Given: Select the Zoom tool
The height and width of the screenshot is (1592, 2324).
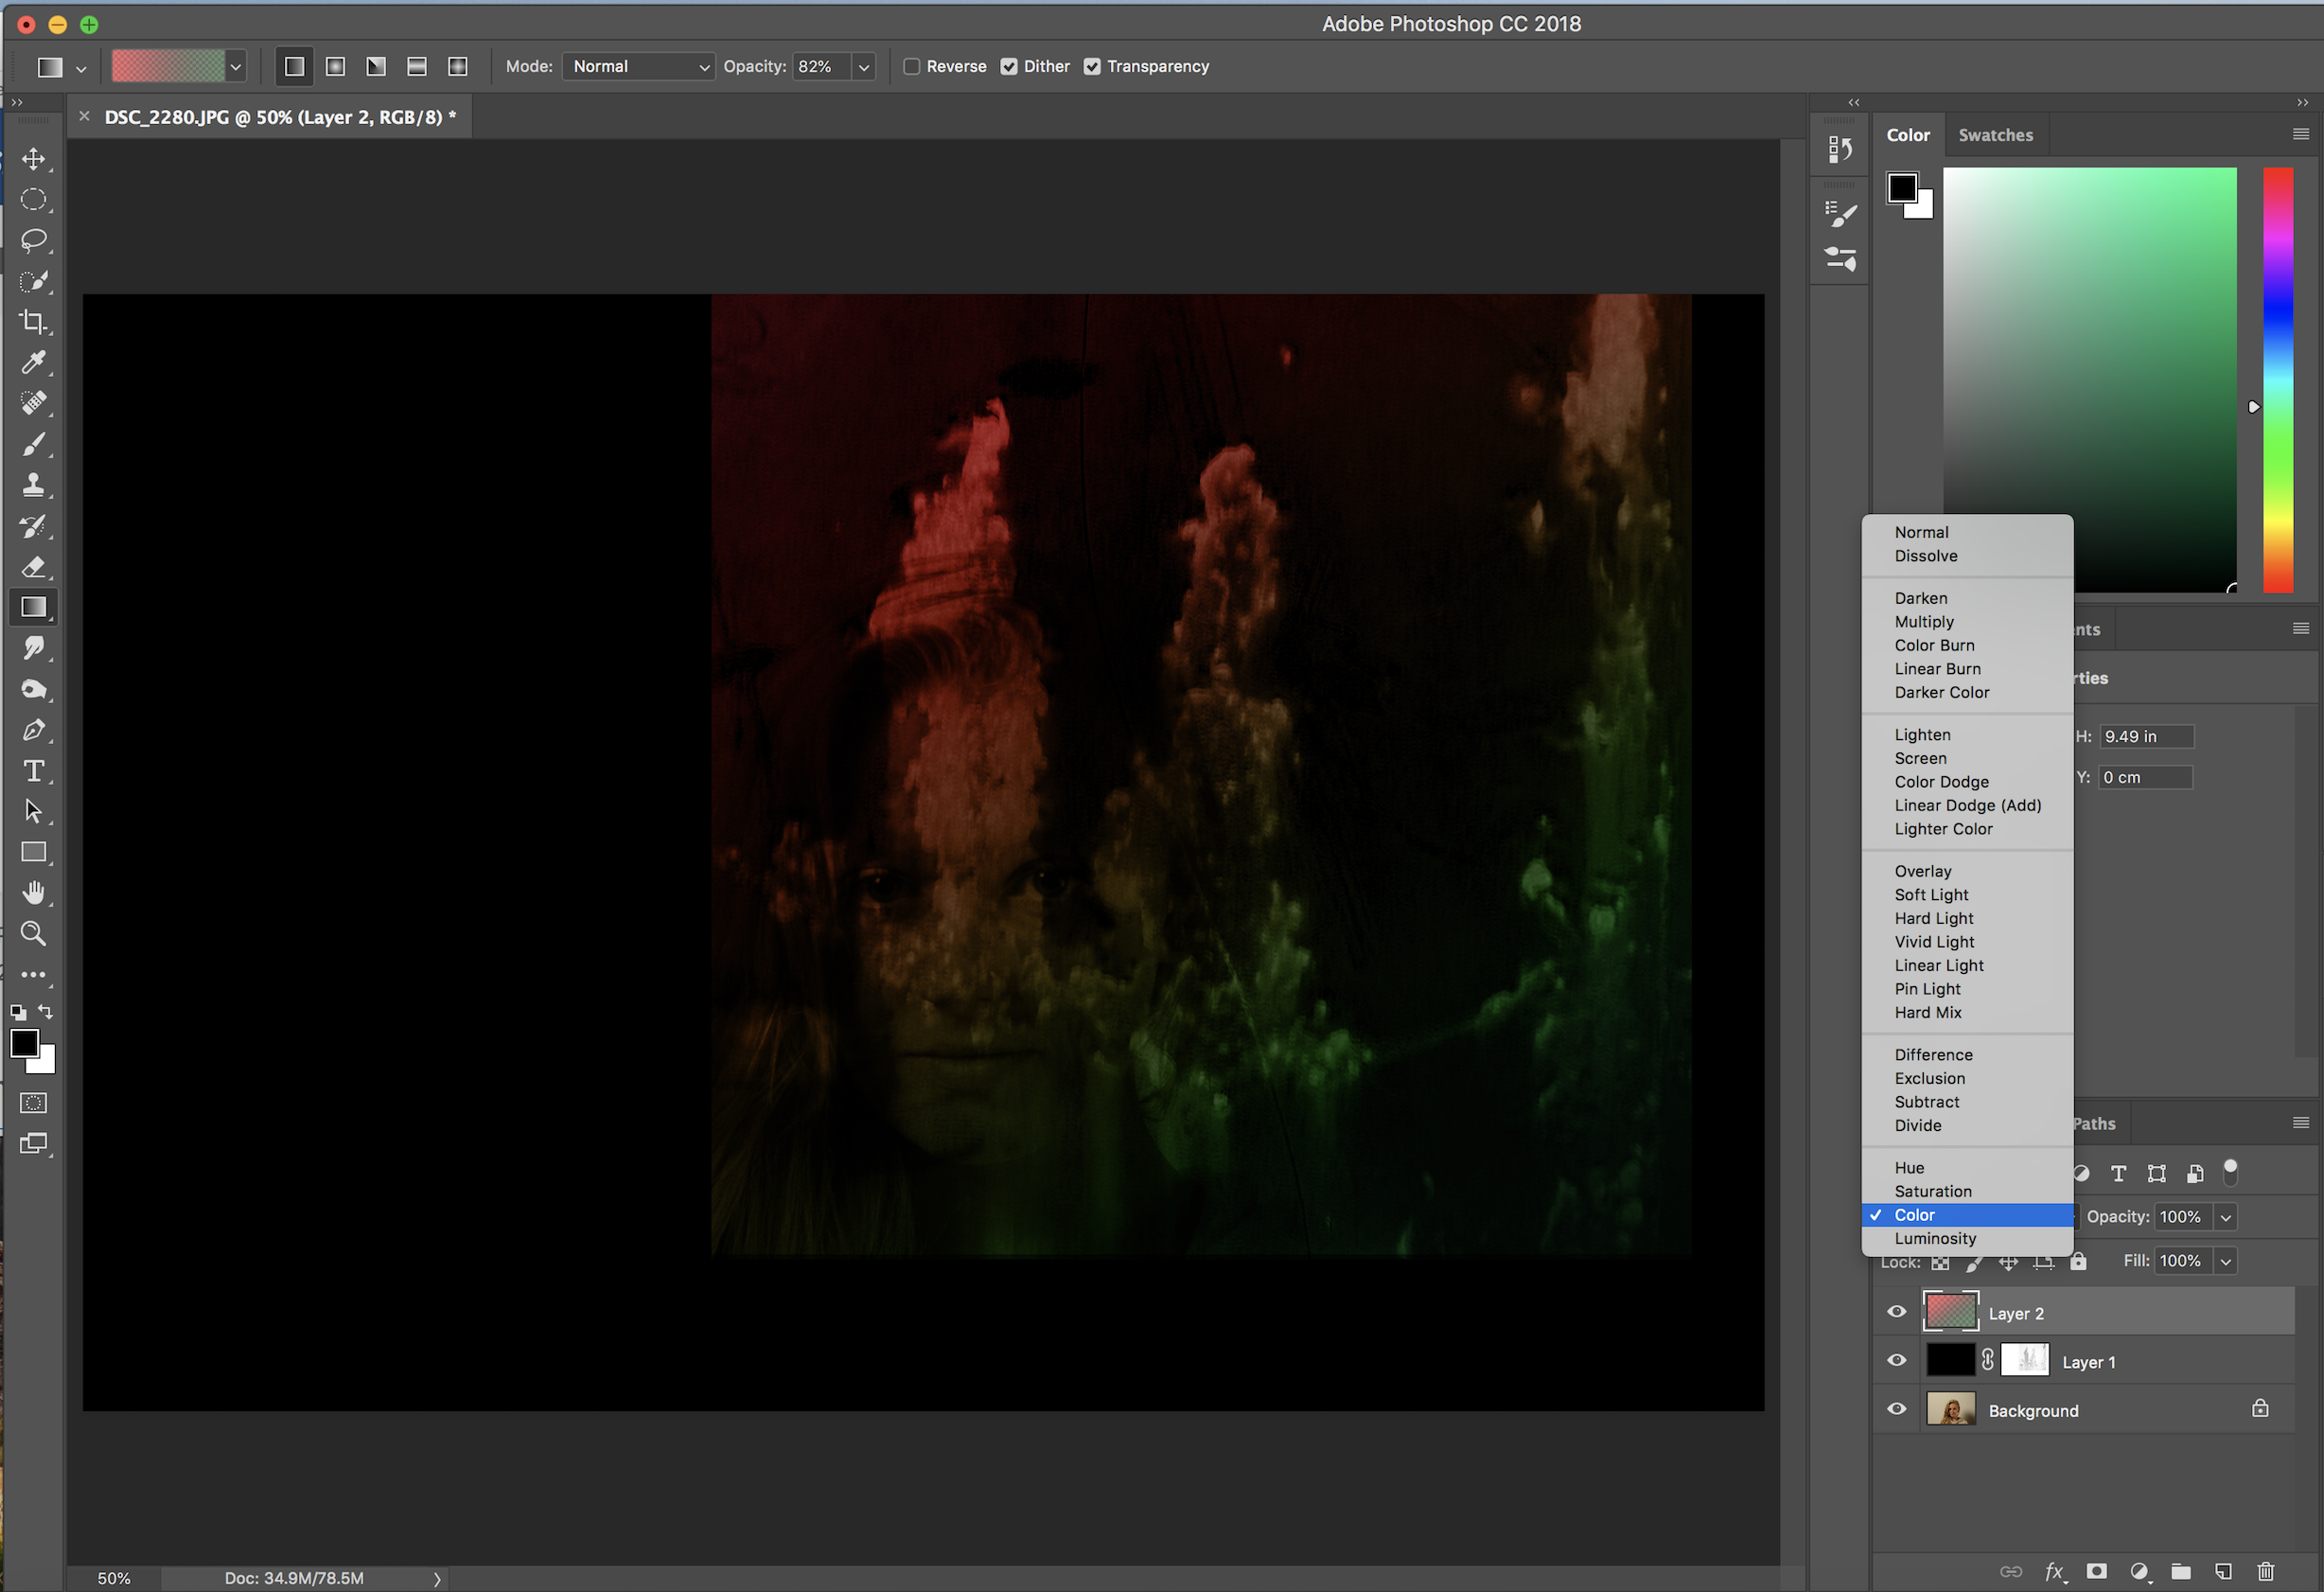Looking at the screenshot, I should 34,934.
